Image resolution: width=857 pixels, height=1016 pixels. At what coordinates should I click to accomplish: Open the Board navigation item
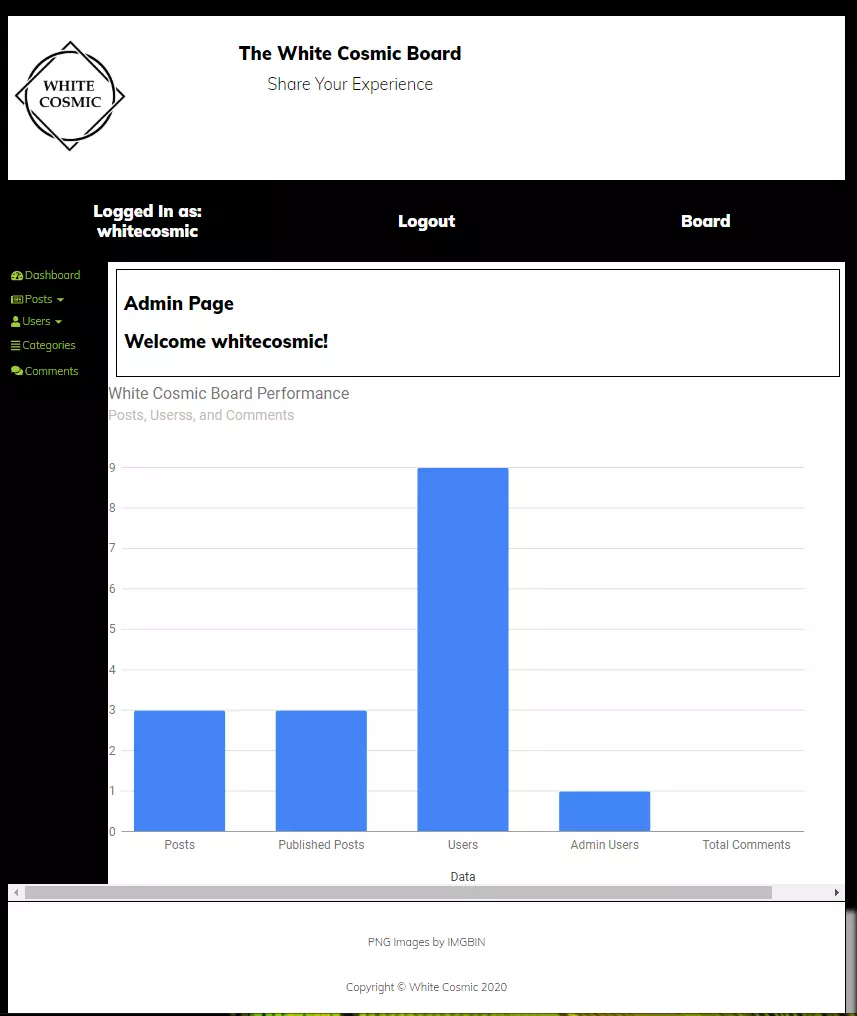tap(705, 222)
